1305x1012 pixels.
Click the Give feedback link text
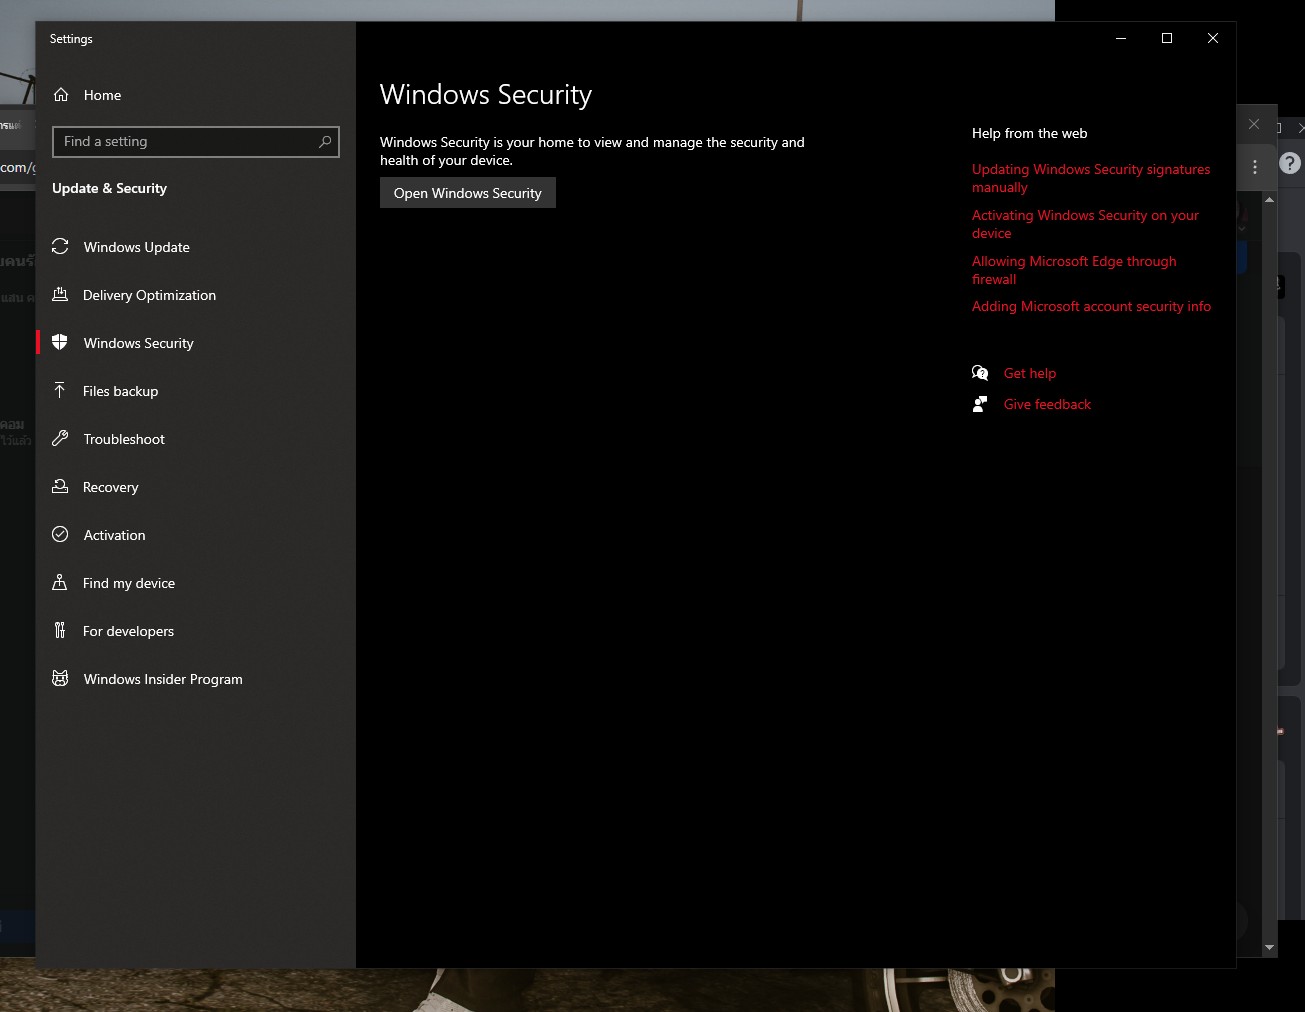click(1047, 404)
